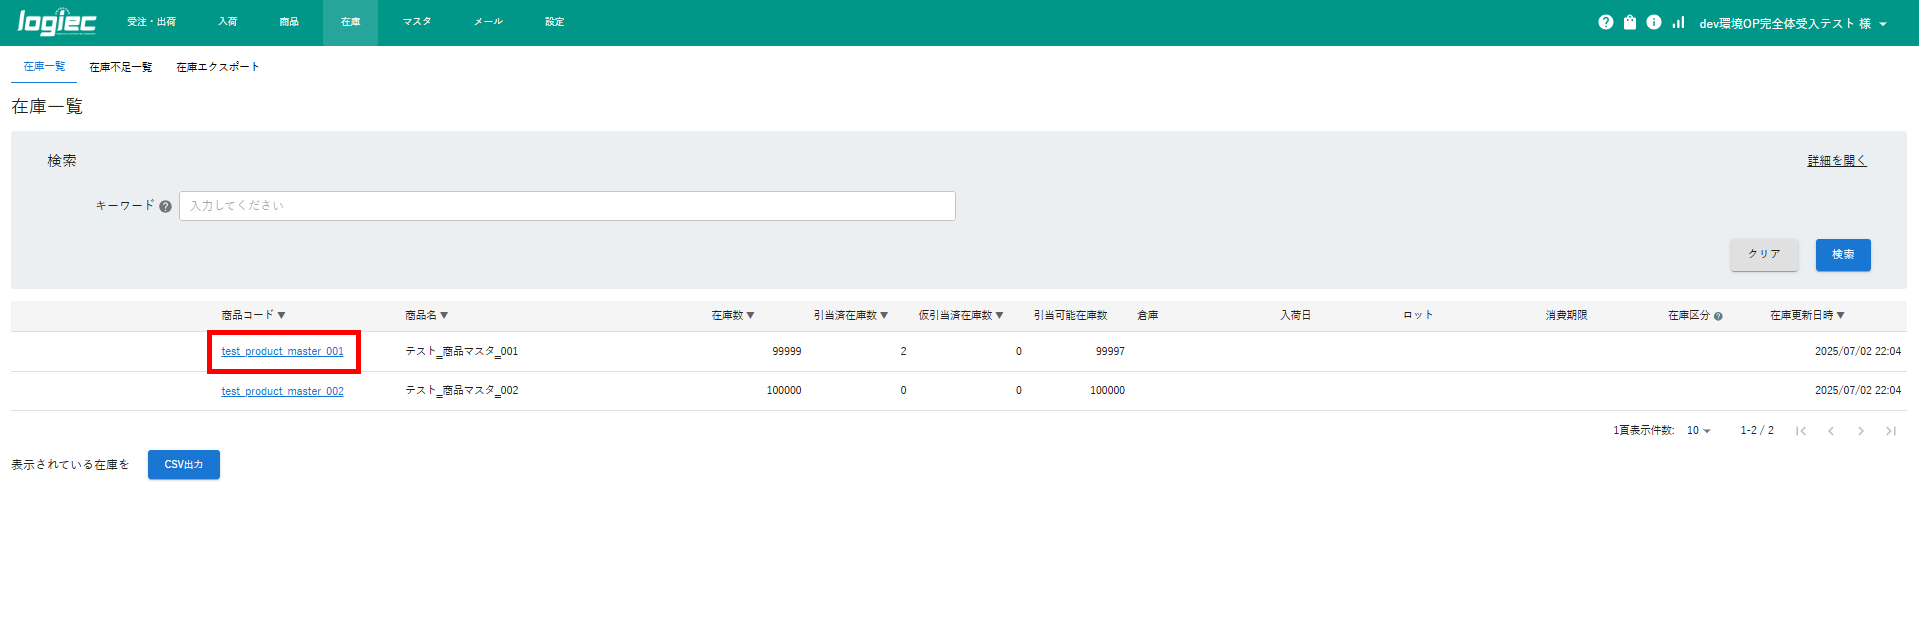Open the rows per page dropdown
Image resolution: width=1919 pixels, height=622 pixels.
pos(1698,431)
